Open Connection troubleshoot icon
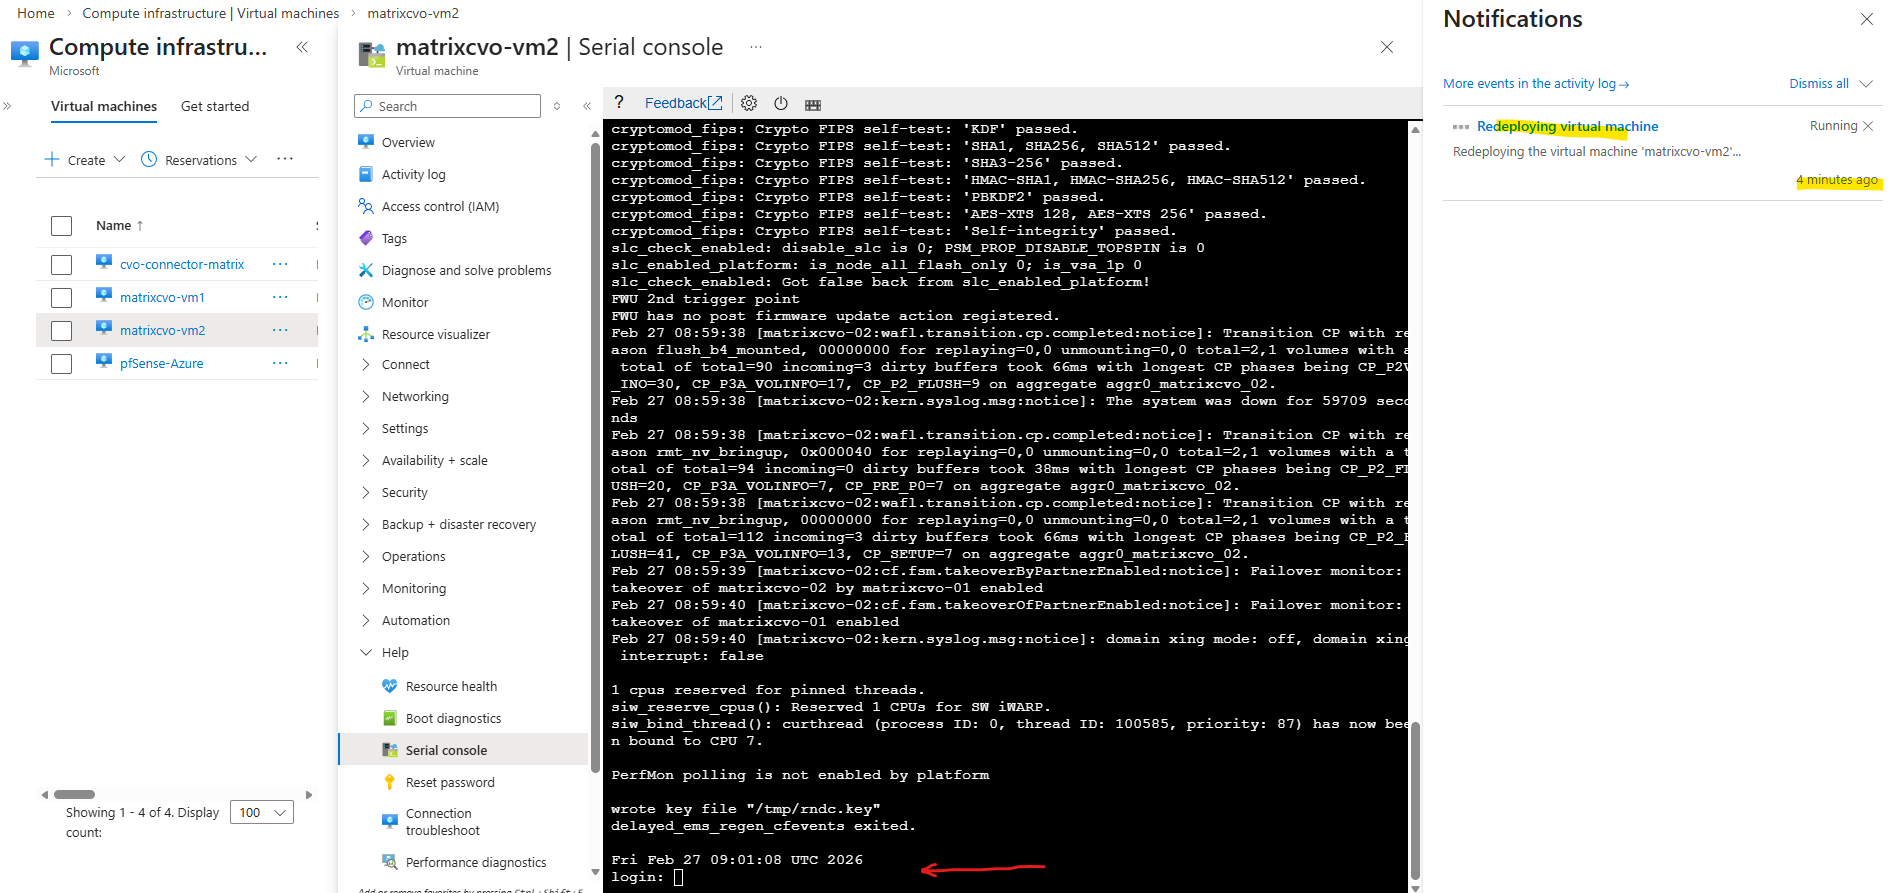Image resolution: width=1901 pixels, height=893 pixels. 390,822
